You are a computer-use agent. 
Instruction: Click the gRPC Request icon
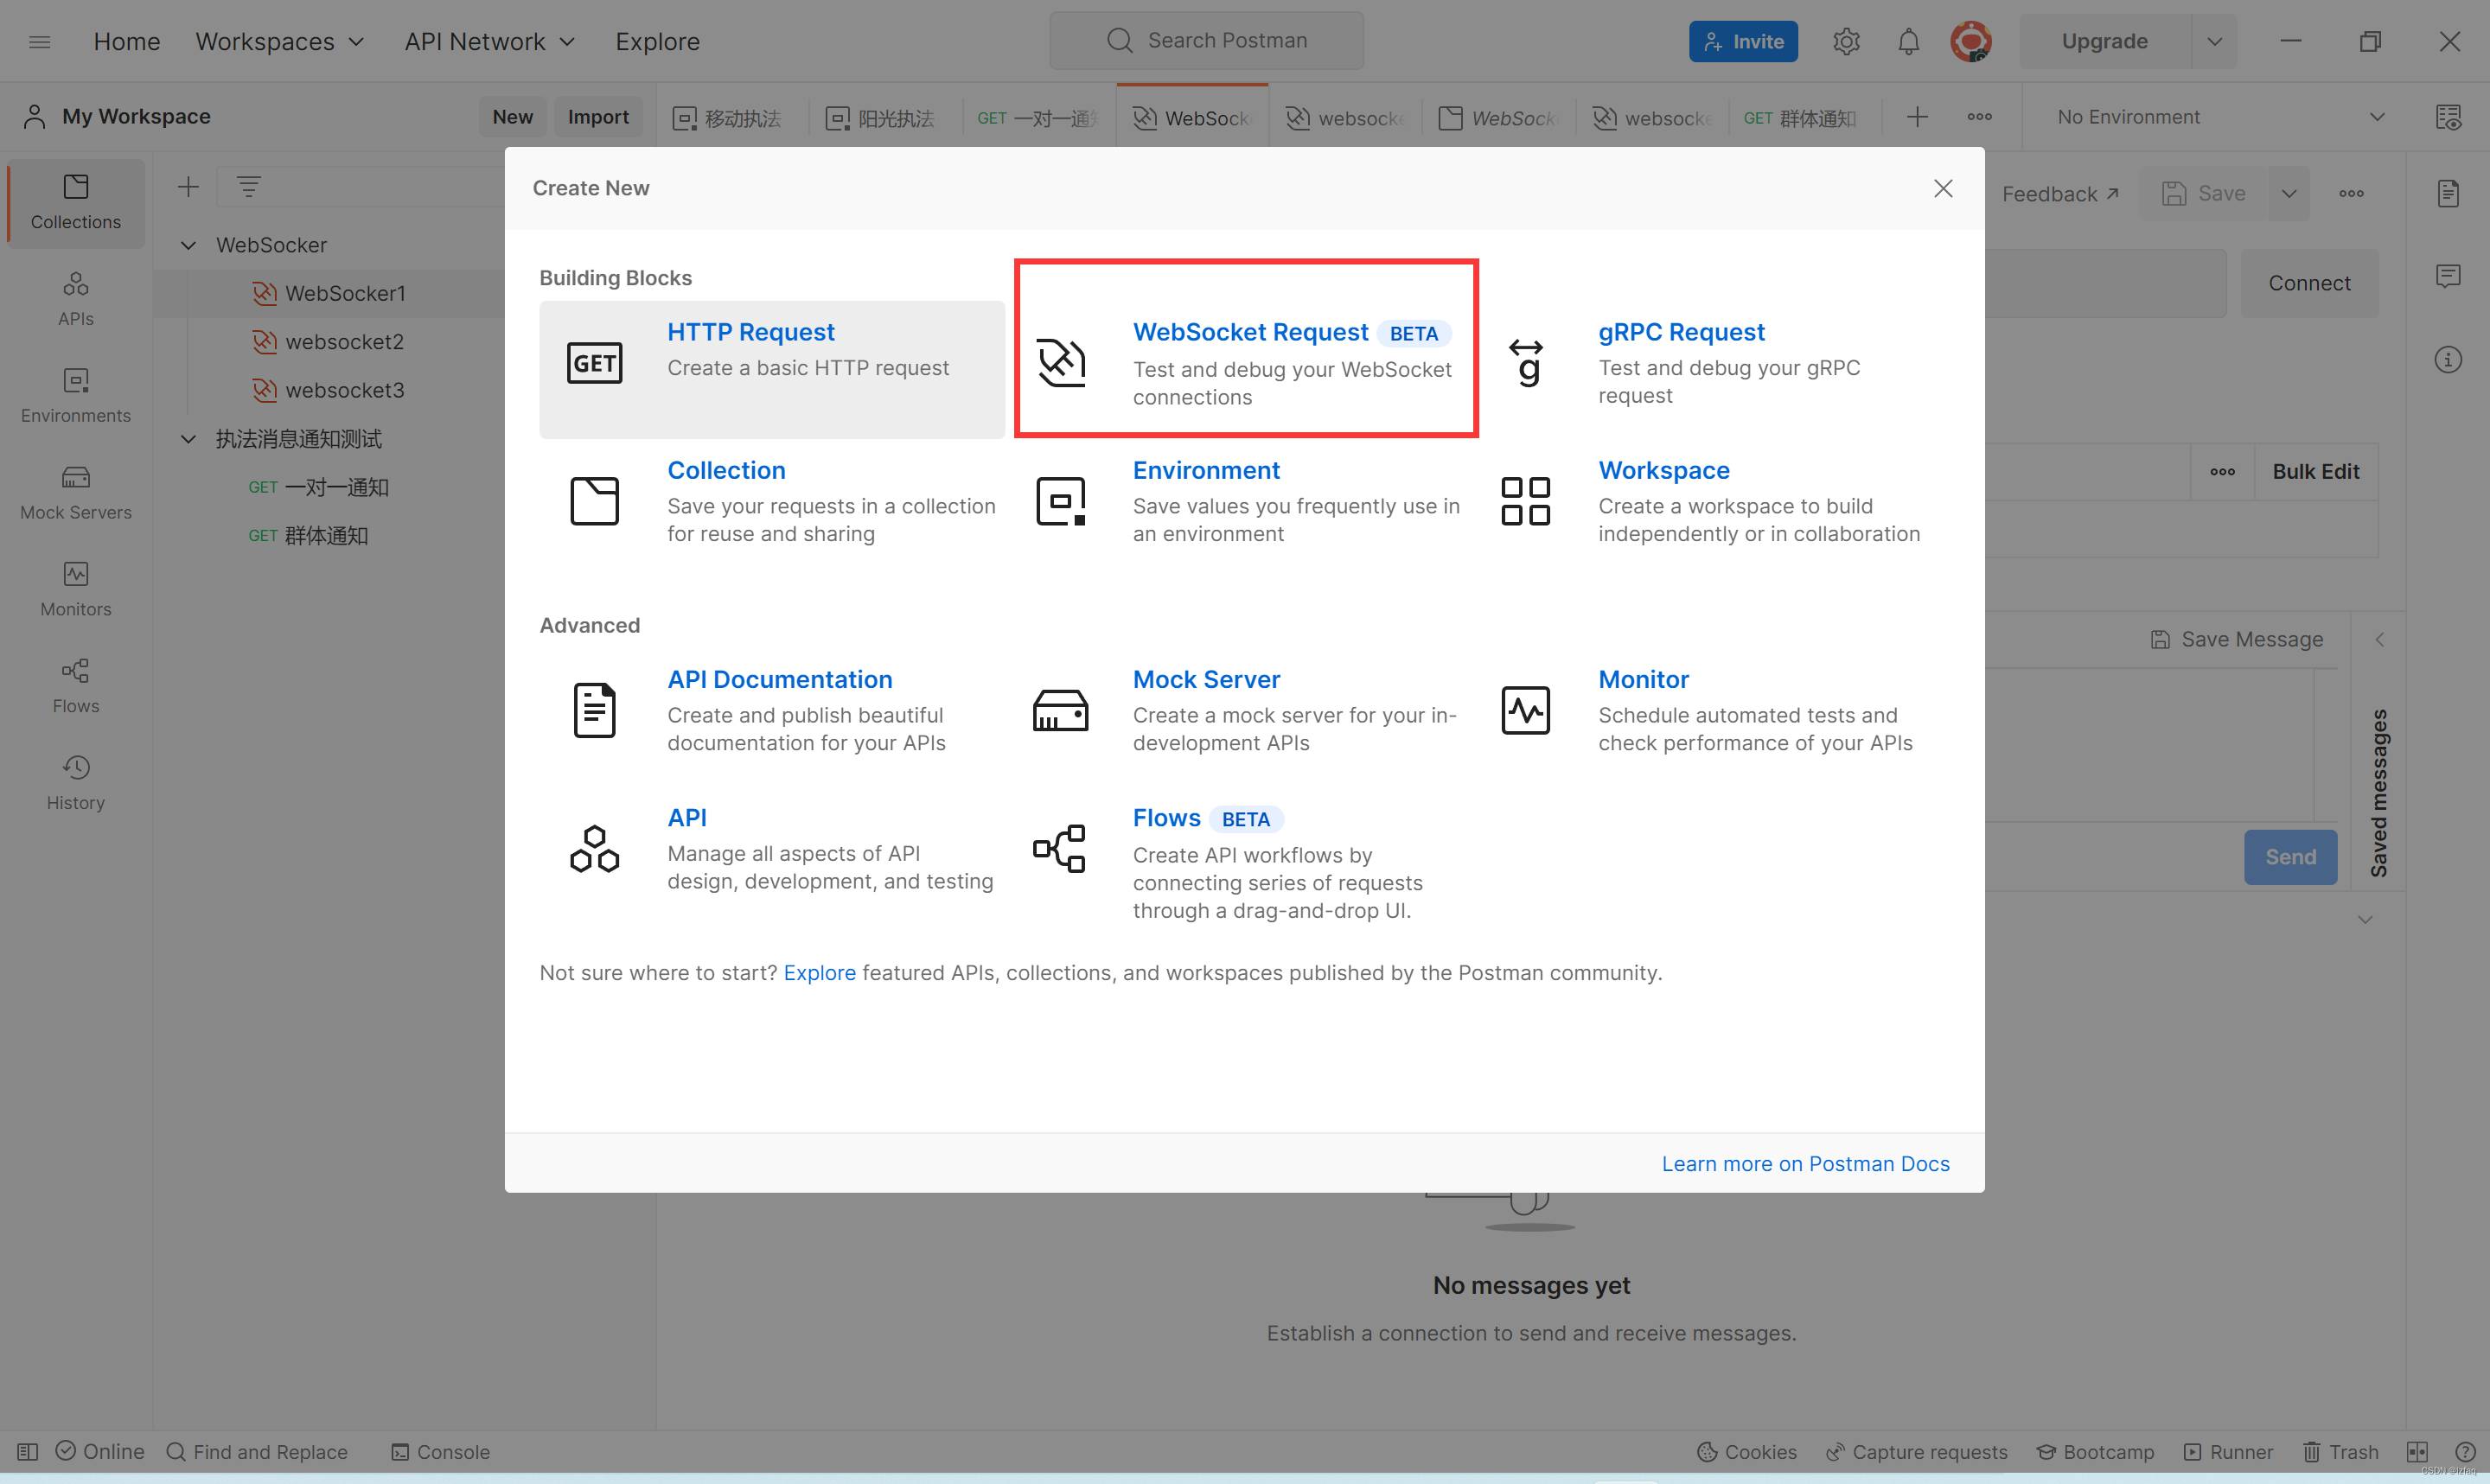pyautogui.click(x=1526, y=362)
